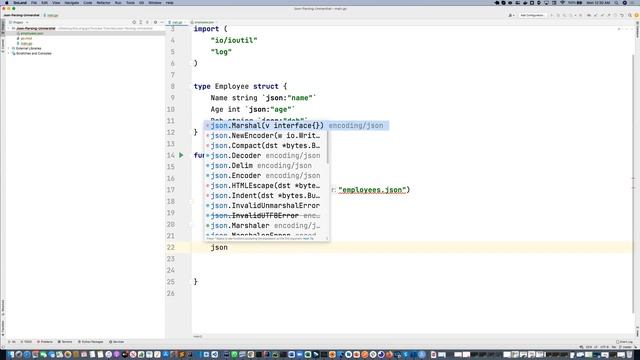Open the Edit menu
This screenshot has height=360, width=640.
click(44, 2)
